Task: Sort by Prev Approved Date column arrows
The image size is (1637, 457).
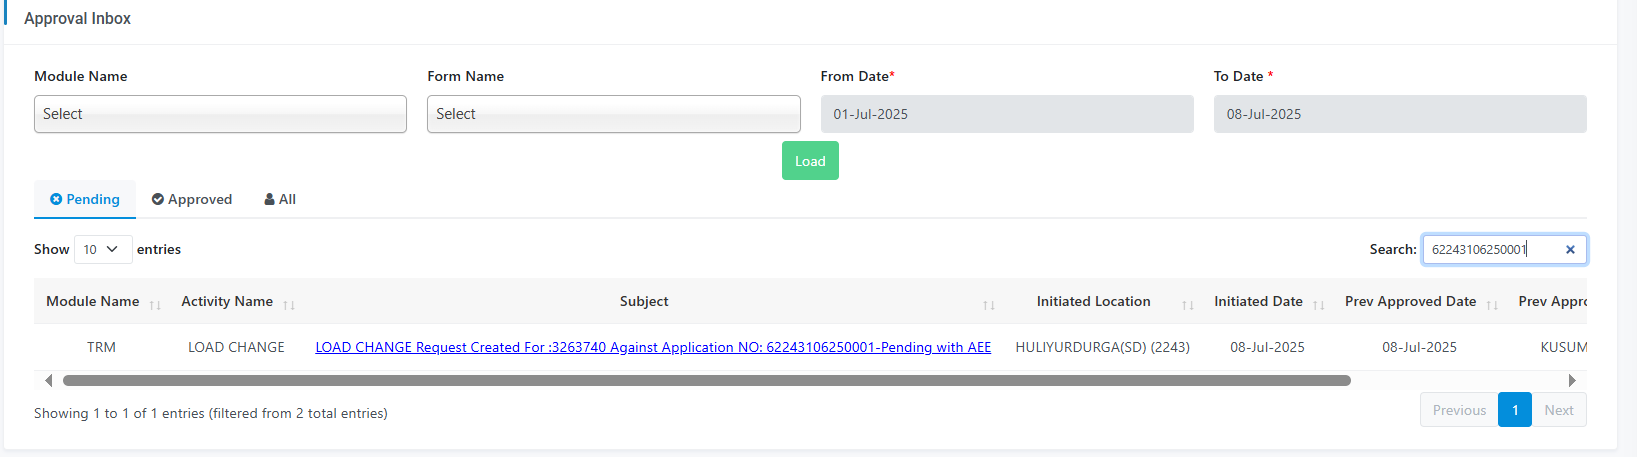Action: coord(1492,305)
